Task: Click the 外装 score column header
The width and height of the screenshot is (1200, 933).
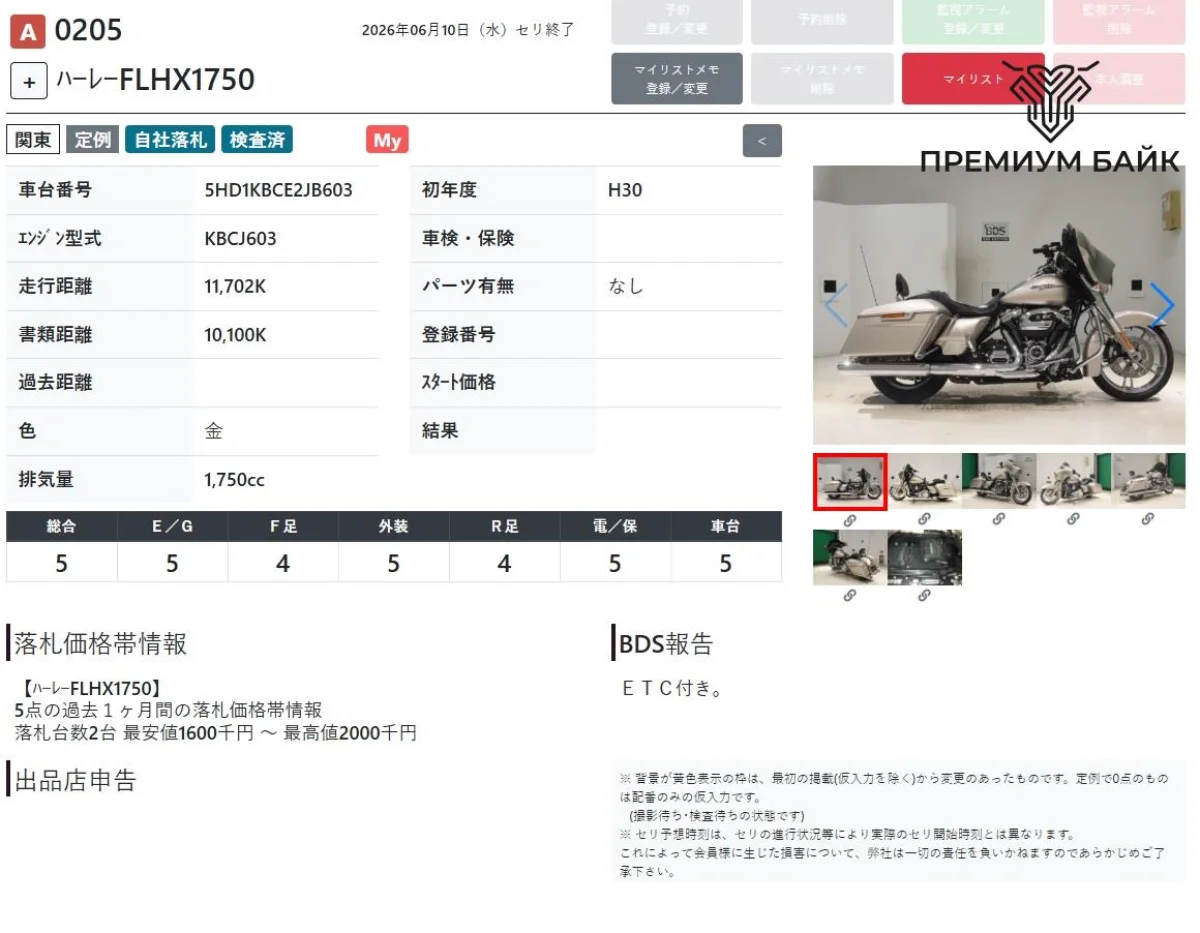Action: click(394, 526)
